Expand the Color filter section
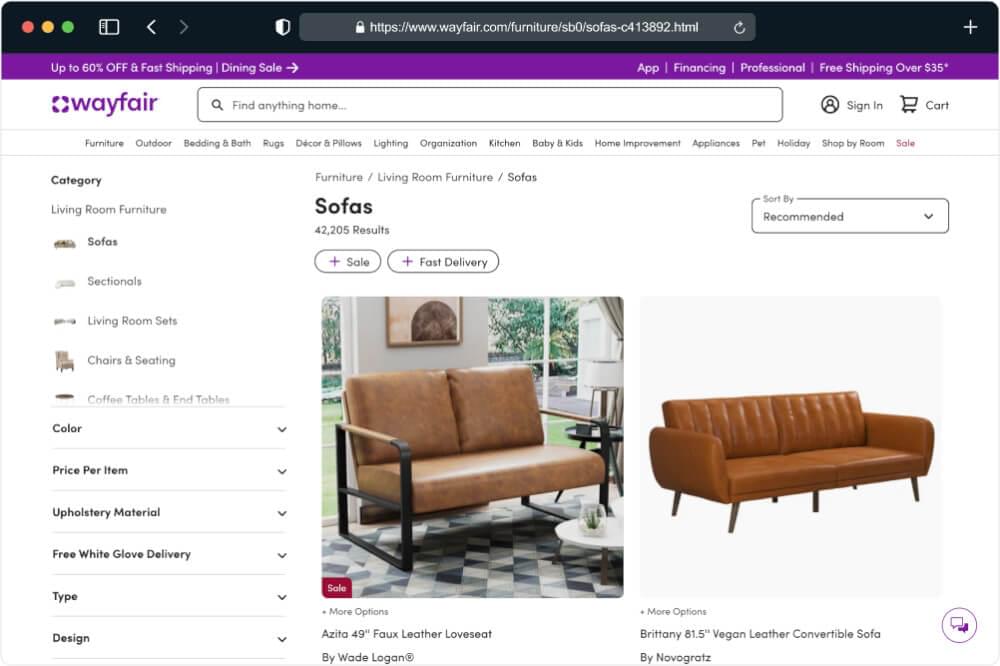Image resolution: width=1000 pixels, height=666 pixels. coord(167,429)
